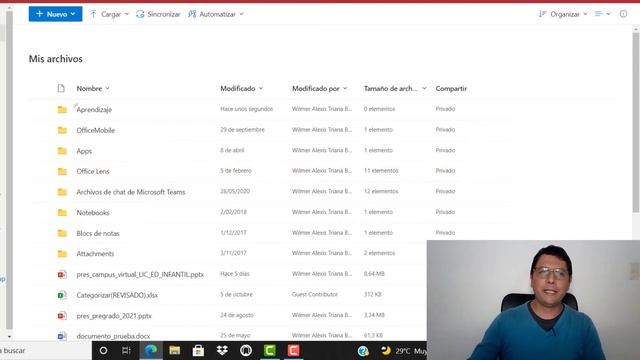Viewport: 640px width, 360px height.
Task: Open the Office Lens folder
Action: coord(93,171)
